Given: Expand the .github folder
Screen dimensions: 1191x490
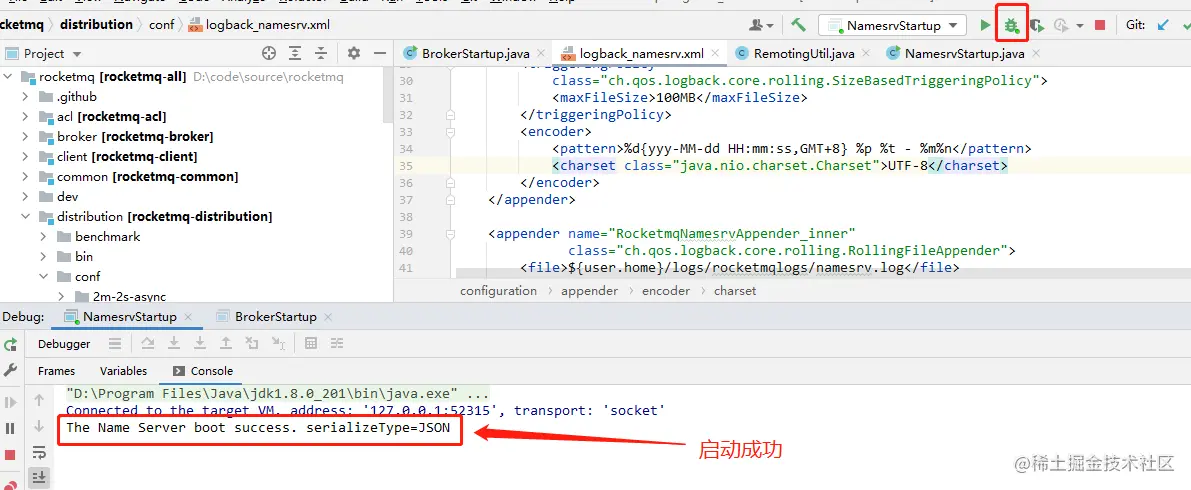Looking at the screenshot, I should [x=26, y=96].
